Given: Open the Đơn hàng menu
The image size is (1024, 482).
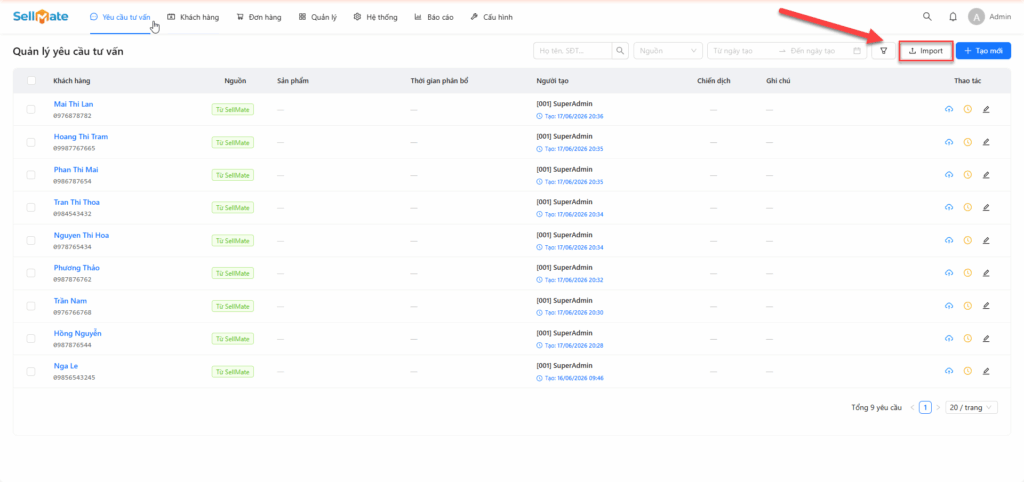Looking at the screenshot, I should (259, 17).
